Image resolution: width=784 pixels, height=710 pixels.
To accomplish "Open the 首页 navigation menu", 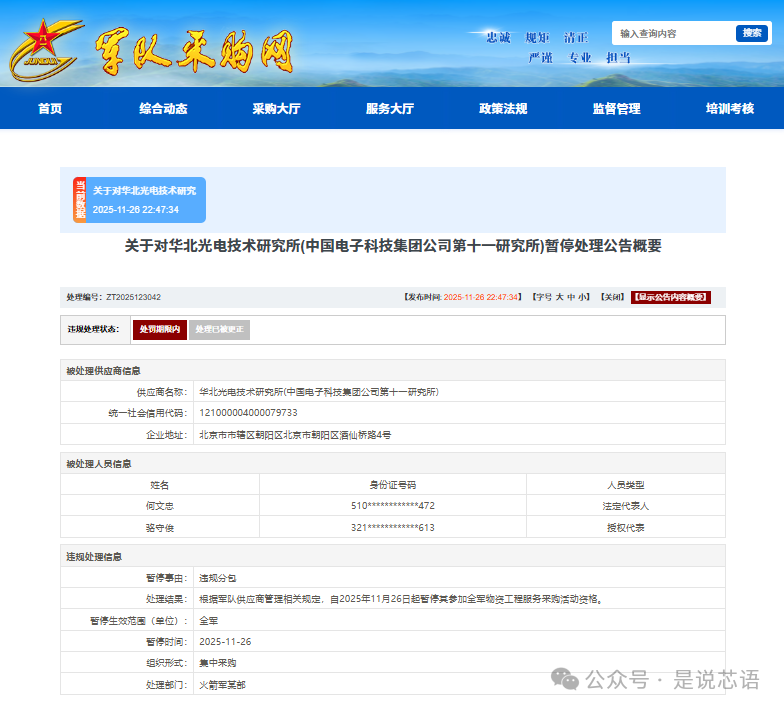I will 50,109.
